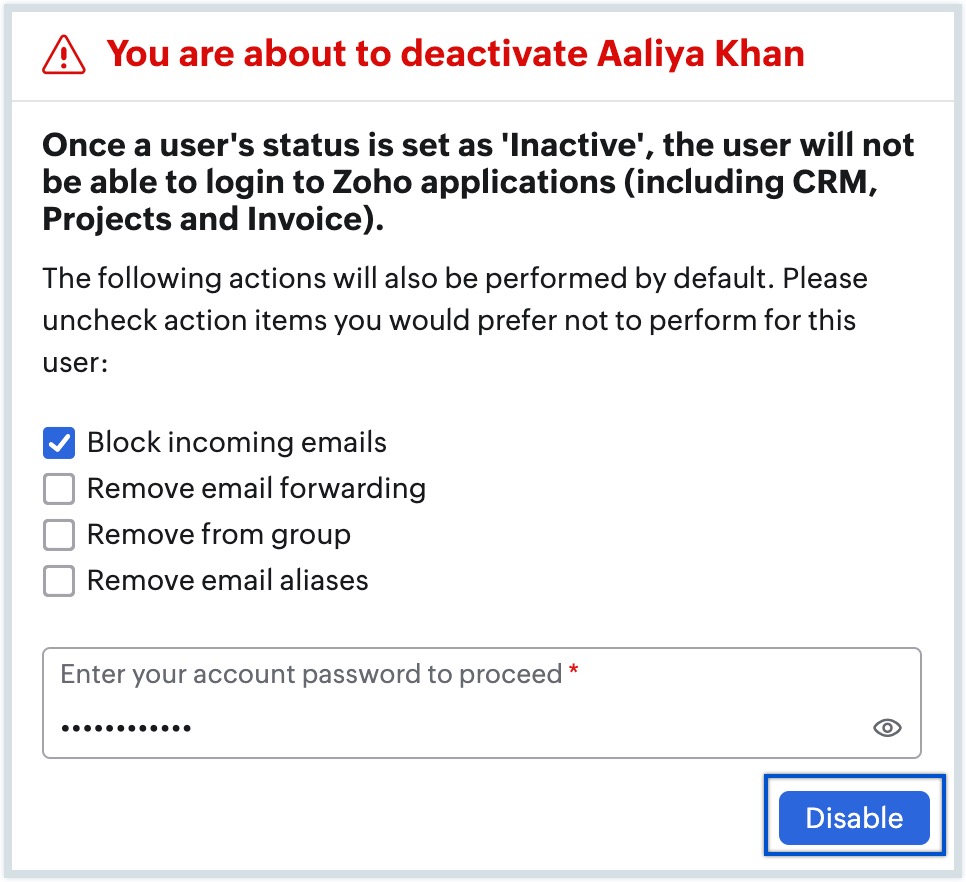Tick the Remove from group checkbox
This screenshot has height=882, width=966.
click(59, 535)
